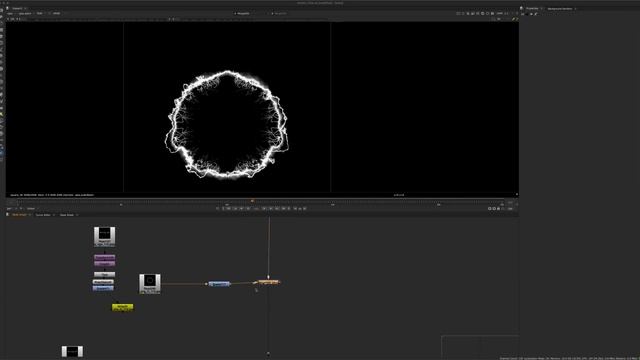Select the Viewer1 tab

pyautogui.click(x=17, y=8)
